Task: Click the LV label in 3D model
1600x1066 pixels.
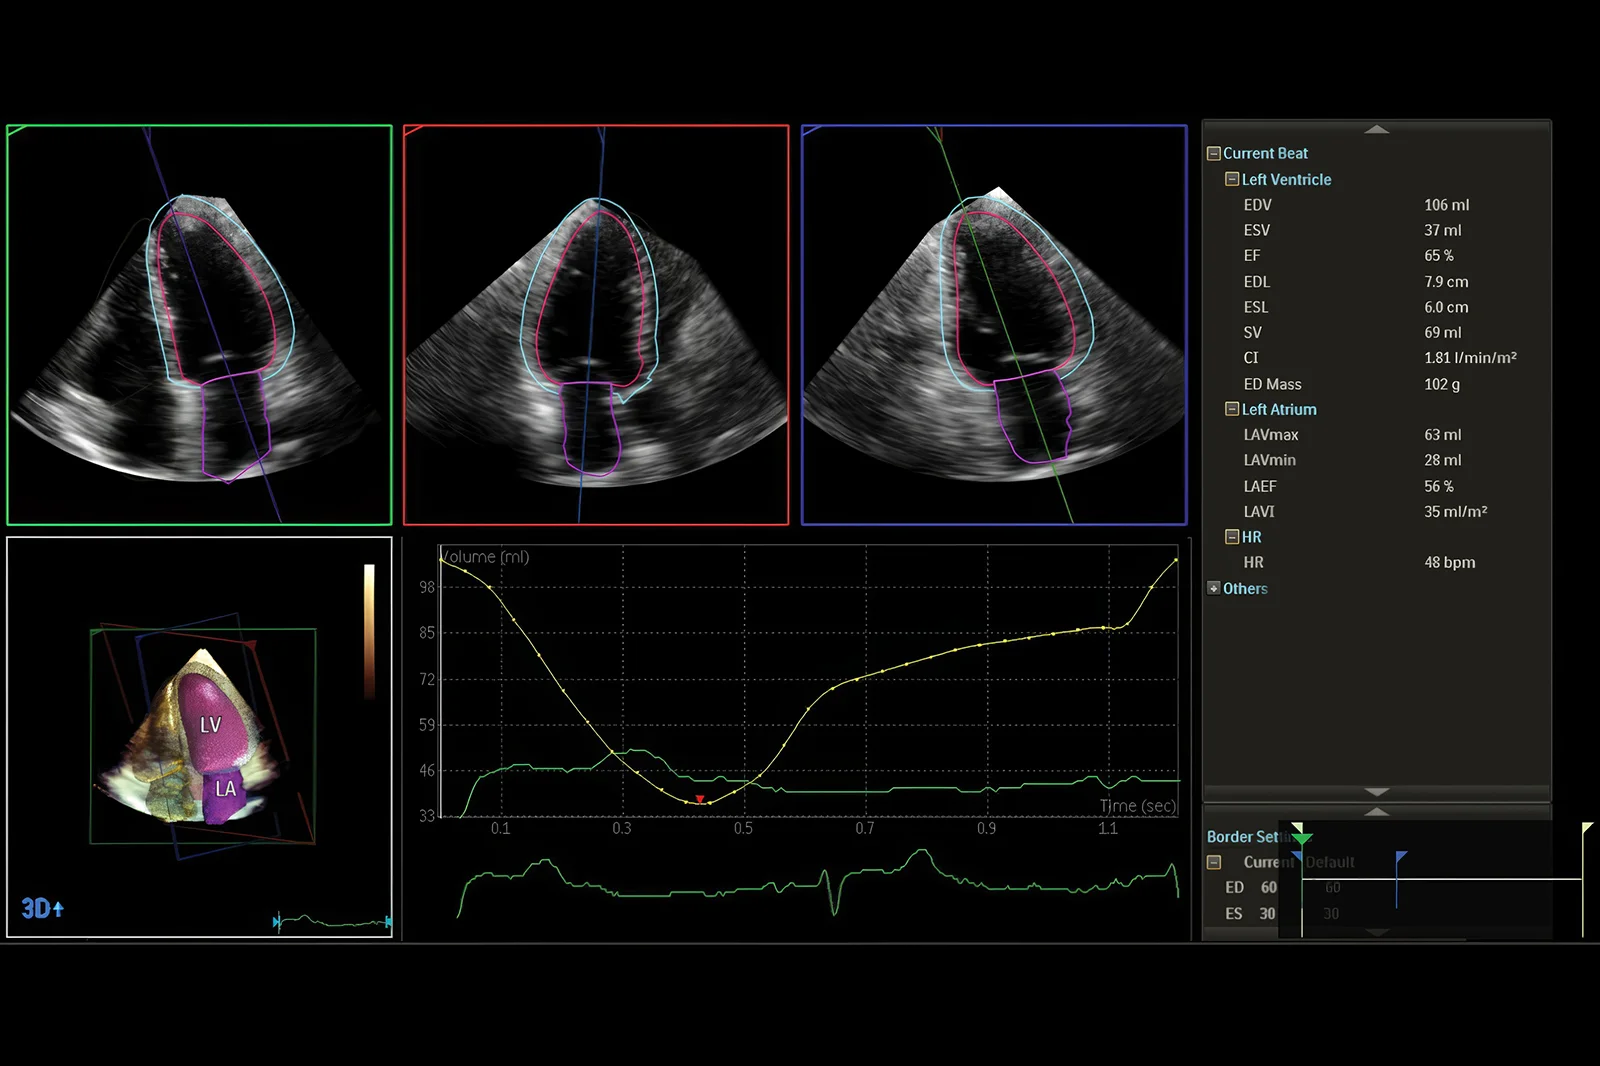Action: (x=210, y=725)
